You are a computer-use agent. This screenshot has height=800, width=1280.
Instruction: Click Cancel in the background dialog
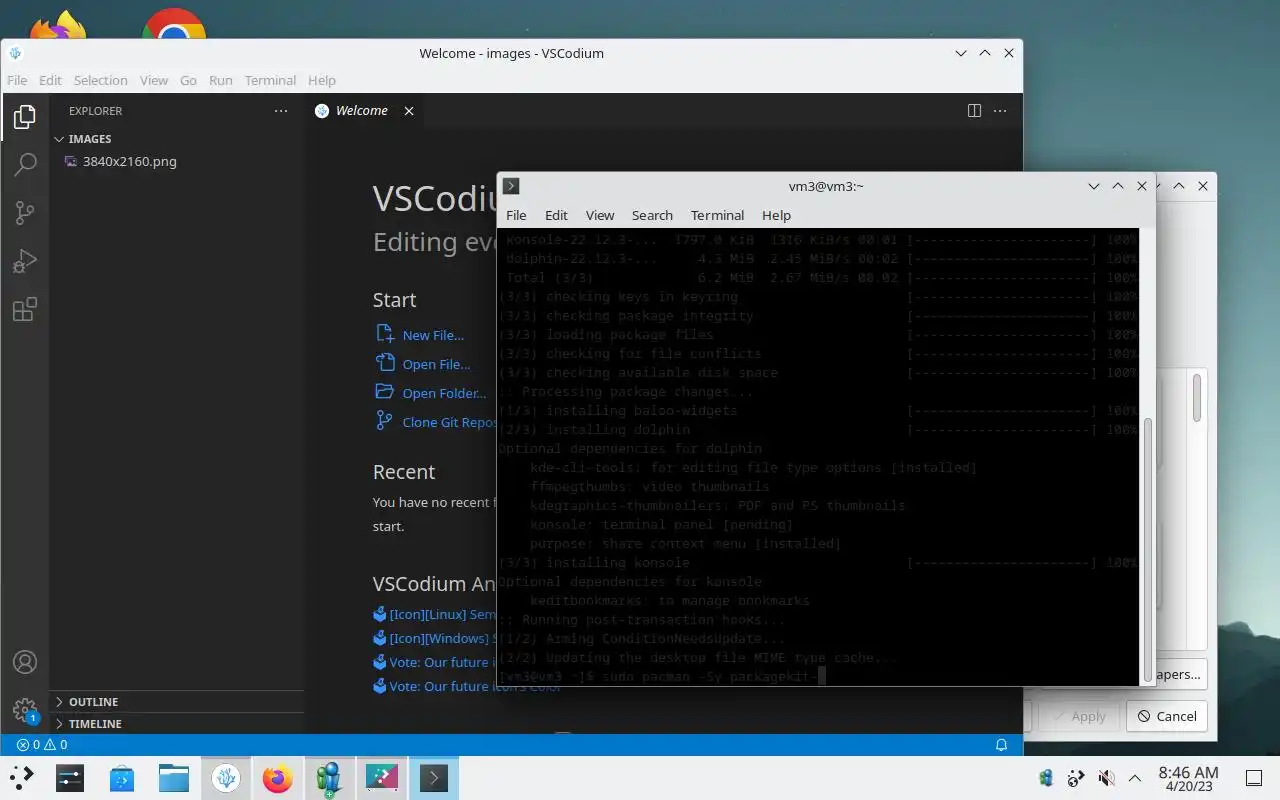tap(1167, 716)
